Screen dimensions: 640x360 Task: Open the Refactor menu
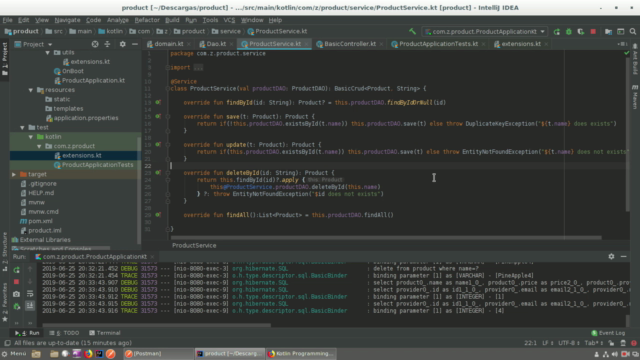147,20
